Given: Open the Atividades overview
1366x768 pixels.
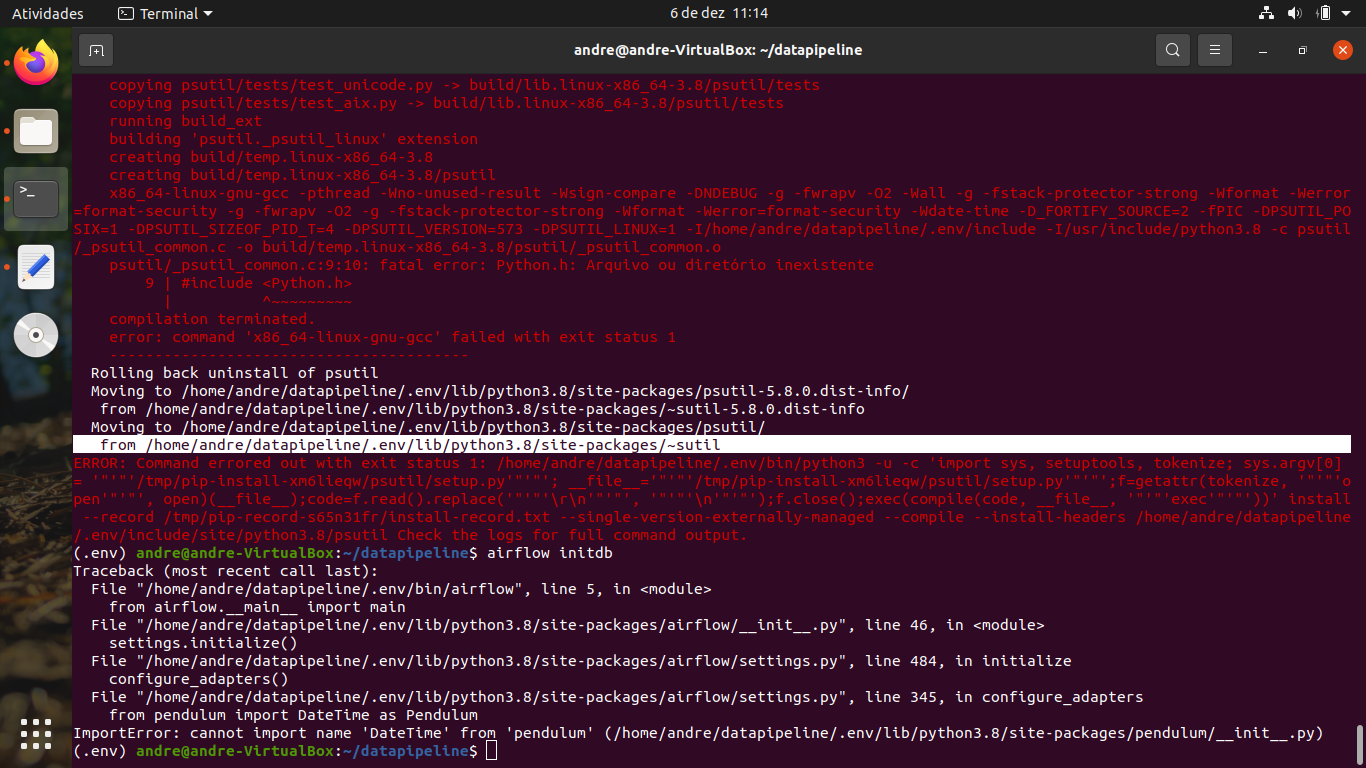Looking at the screenshot, I should (48, 14).
